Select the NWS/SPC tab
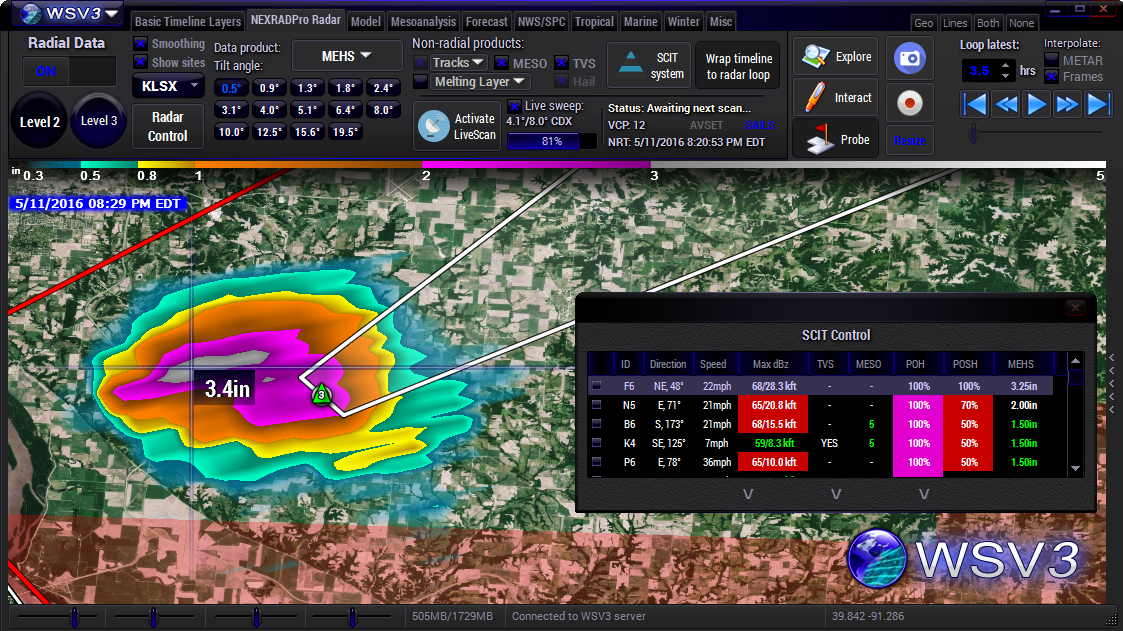The width and height of the screenshot is (1123, 631). [541, 21]
